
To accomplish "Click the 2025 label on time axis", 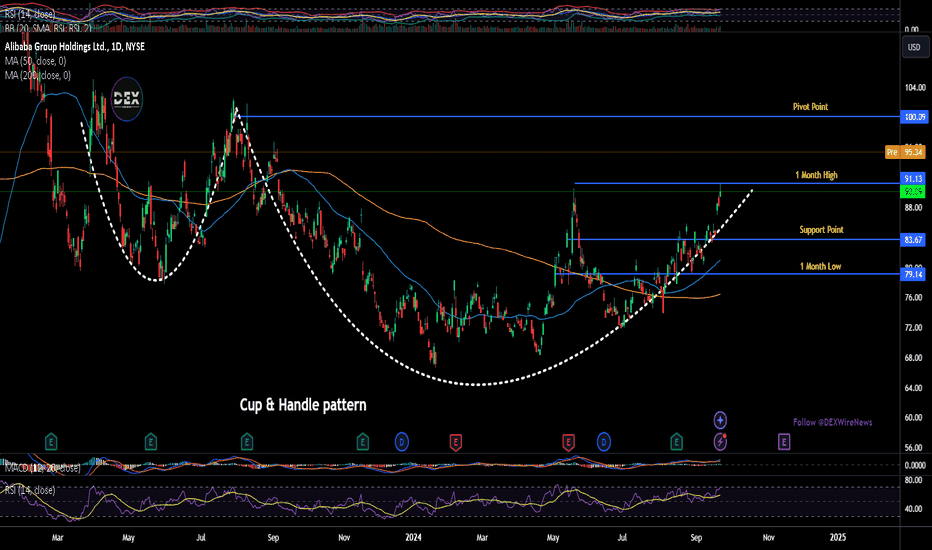I will tap(837, 538).
